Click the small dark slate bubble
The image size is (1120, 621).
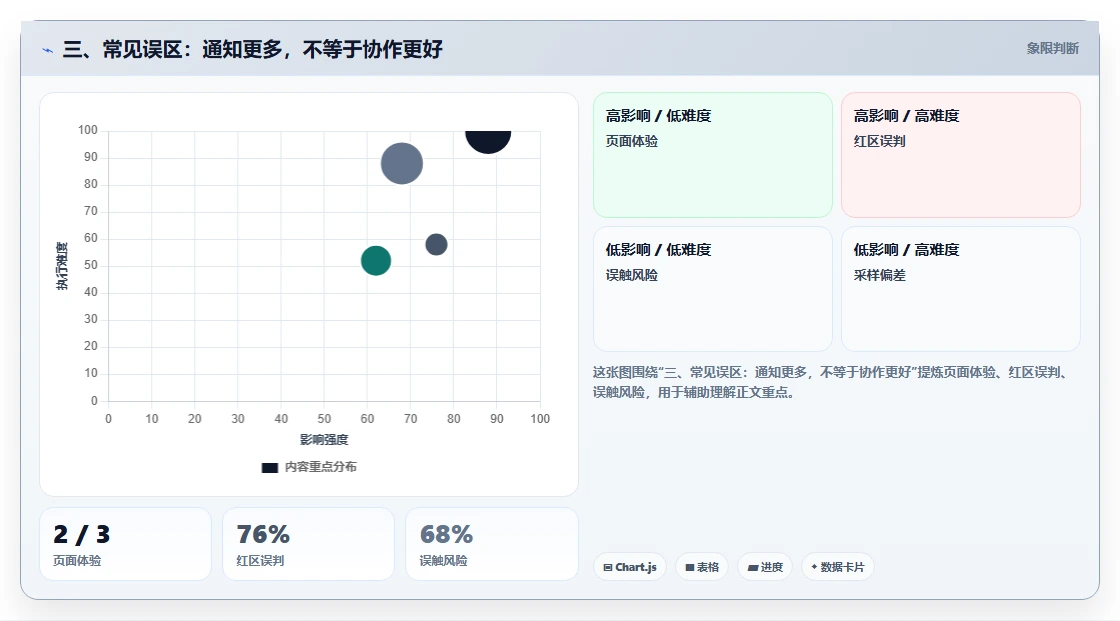pyautogui.click(x=436, y=244)
